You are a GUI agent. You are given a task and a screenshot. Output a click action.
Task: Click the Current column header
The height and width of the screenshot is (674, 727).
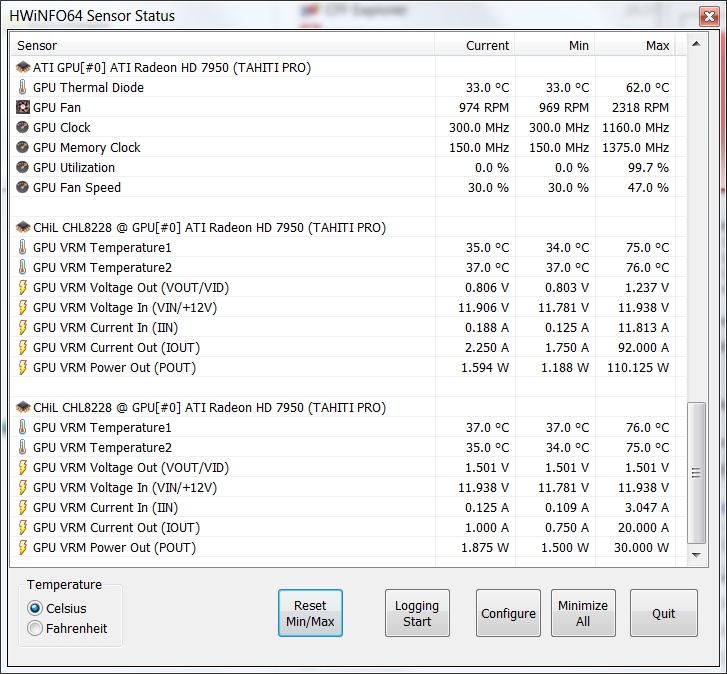(475, 45)
